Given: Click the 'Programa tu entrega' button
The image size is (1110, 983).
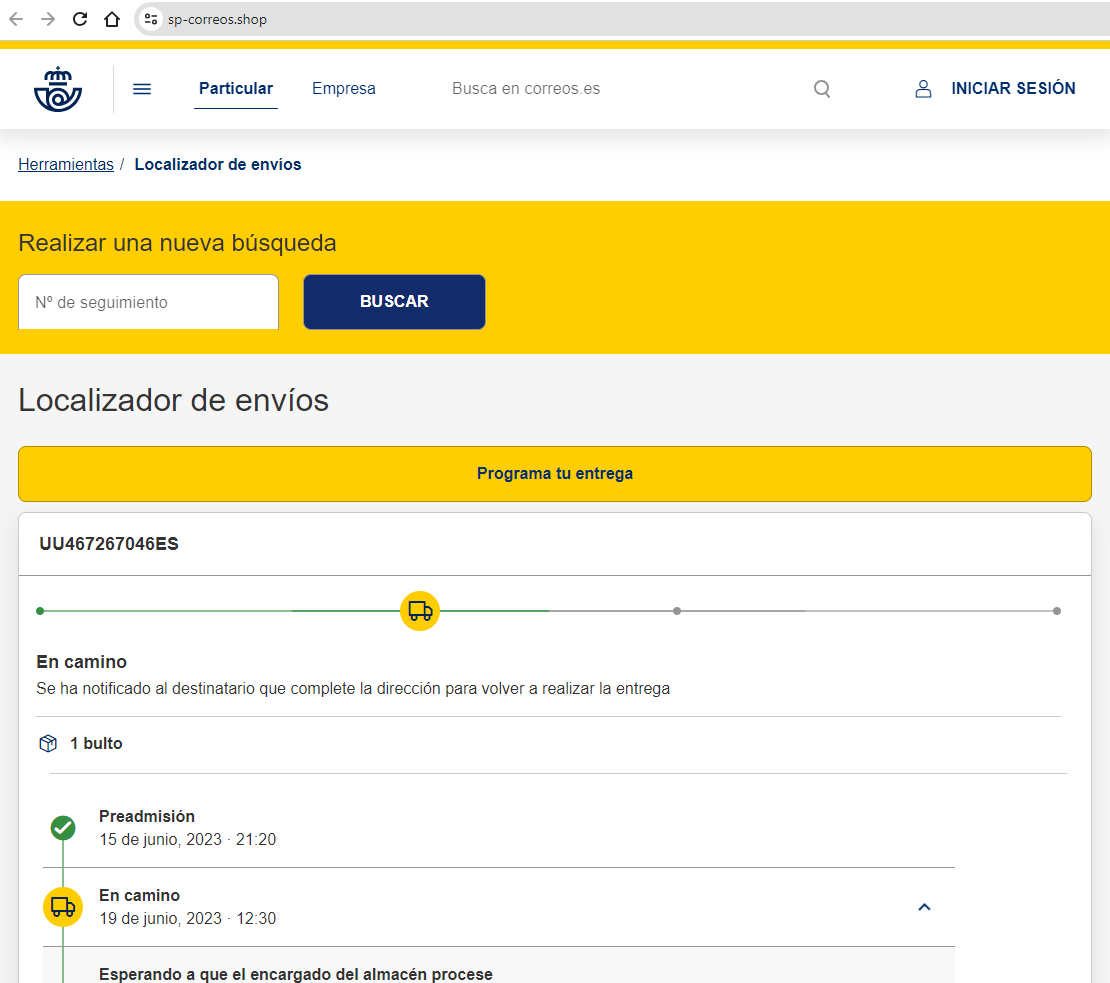Looking at the screenshot, I should 555,473.
